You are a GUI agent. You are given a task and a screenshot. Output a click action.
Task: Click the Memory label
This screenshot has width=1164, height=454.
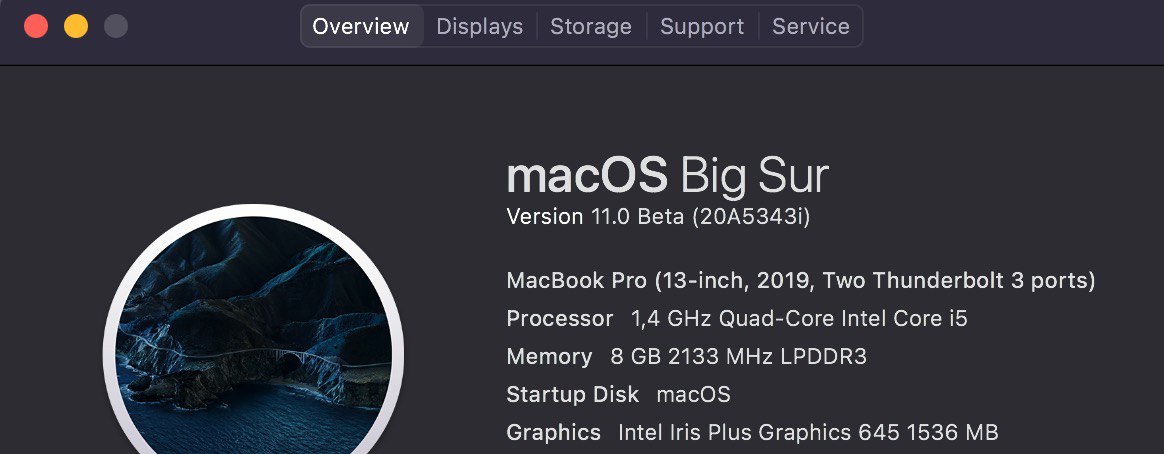(549, 357)
